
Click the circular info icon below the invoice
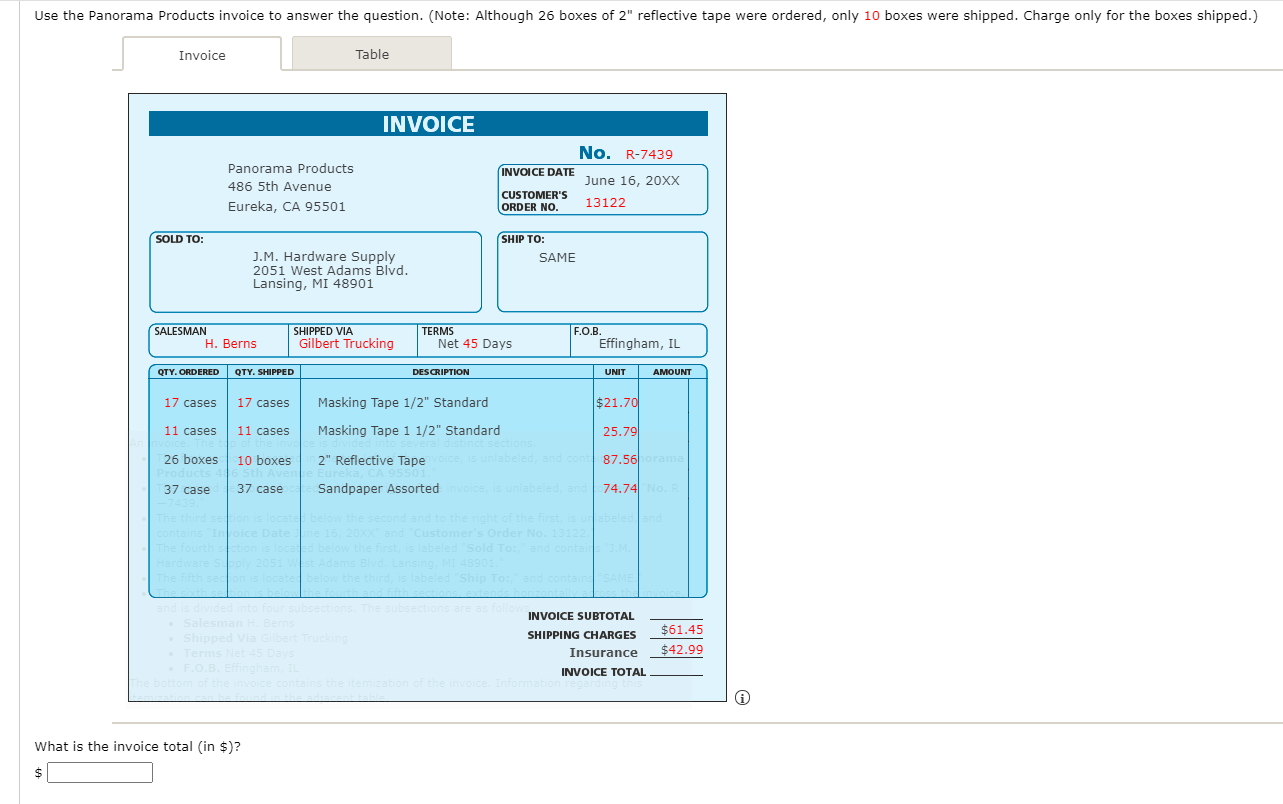click(742, 697)
